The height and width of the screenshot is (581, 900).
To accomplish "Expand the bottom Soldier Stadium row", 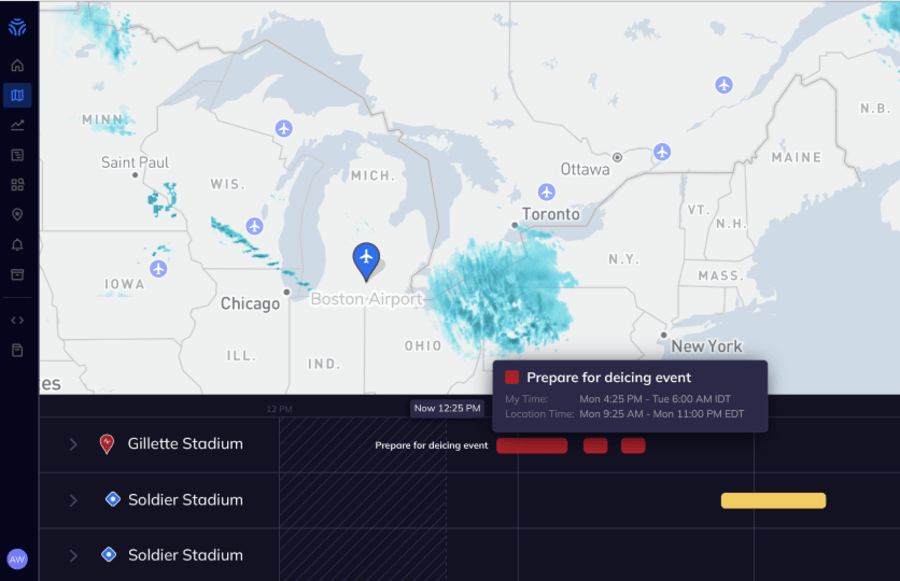I will 73,555.
